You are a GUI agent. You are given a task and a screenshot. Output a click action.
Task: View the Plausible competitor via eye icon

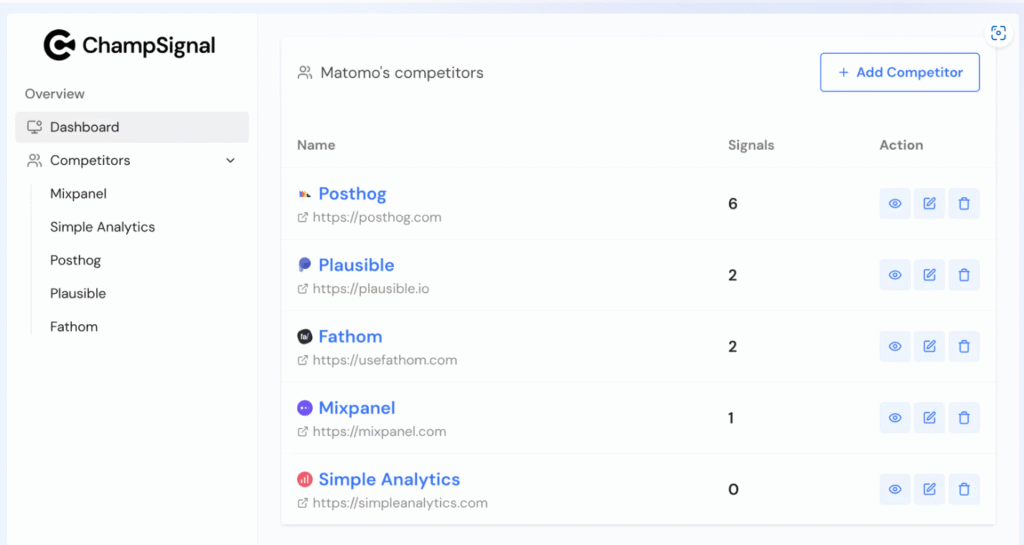point(895,275)
